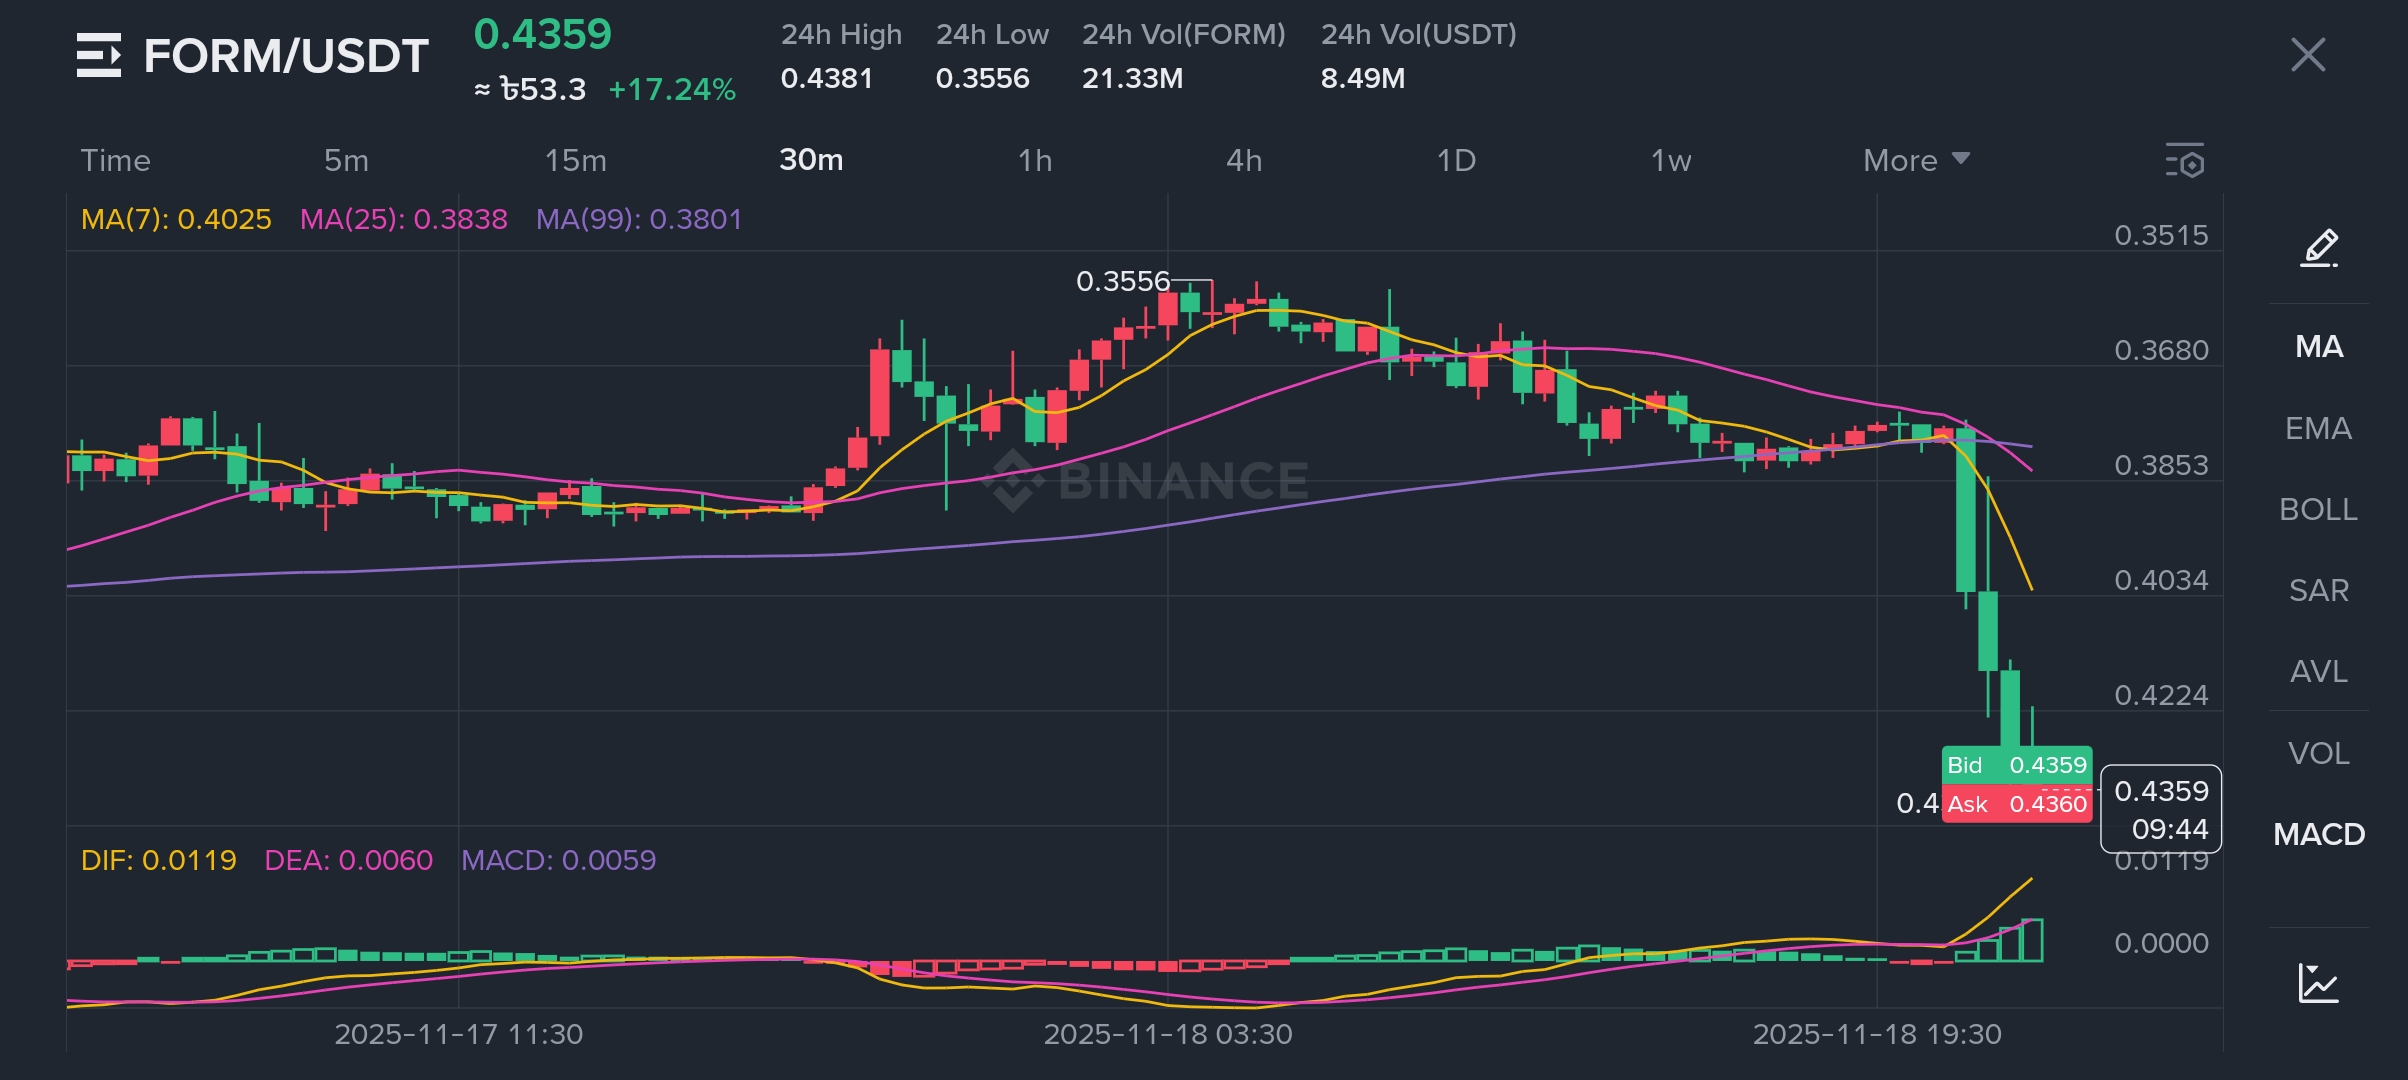Open the line chart indicators icon
The width and height of the screenshot is (2408, 1080).
click(2318, 984)
